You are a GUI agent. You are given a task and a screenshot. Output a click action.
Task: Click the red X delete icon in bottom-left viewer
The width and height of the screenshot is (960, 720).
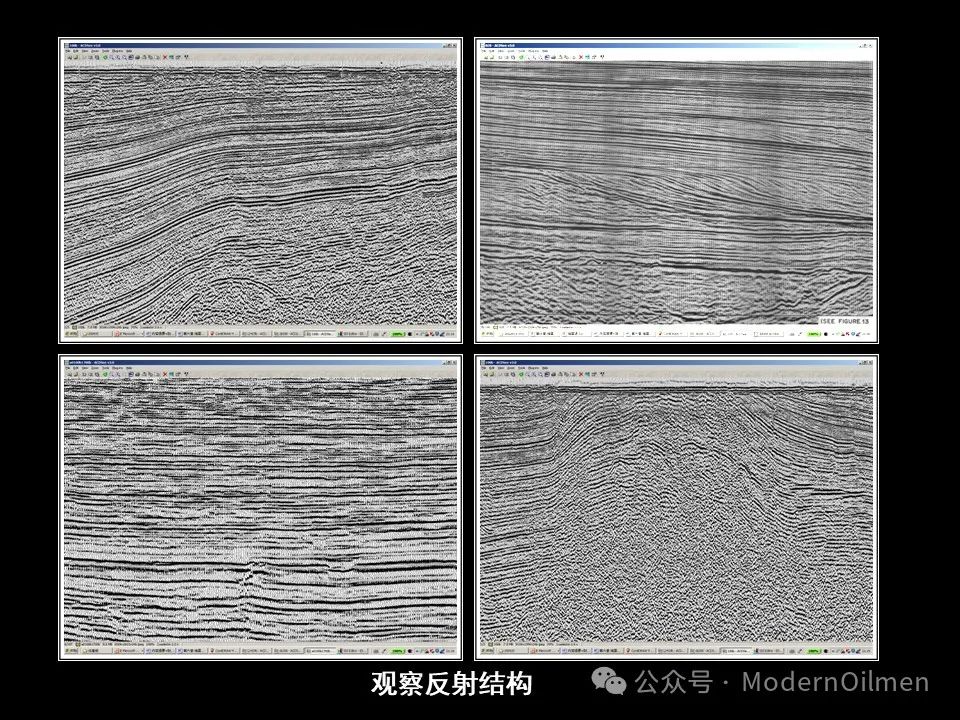coord(165,374)
